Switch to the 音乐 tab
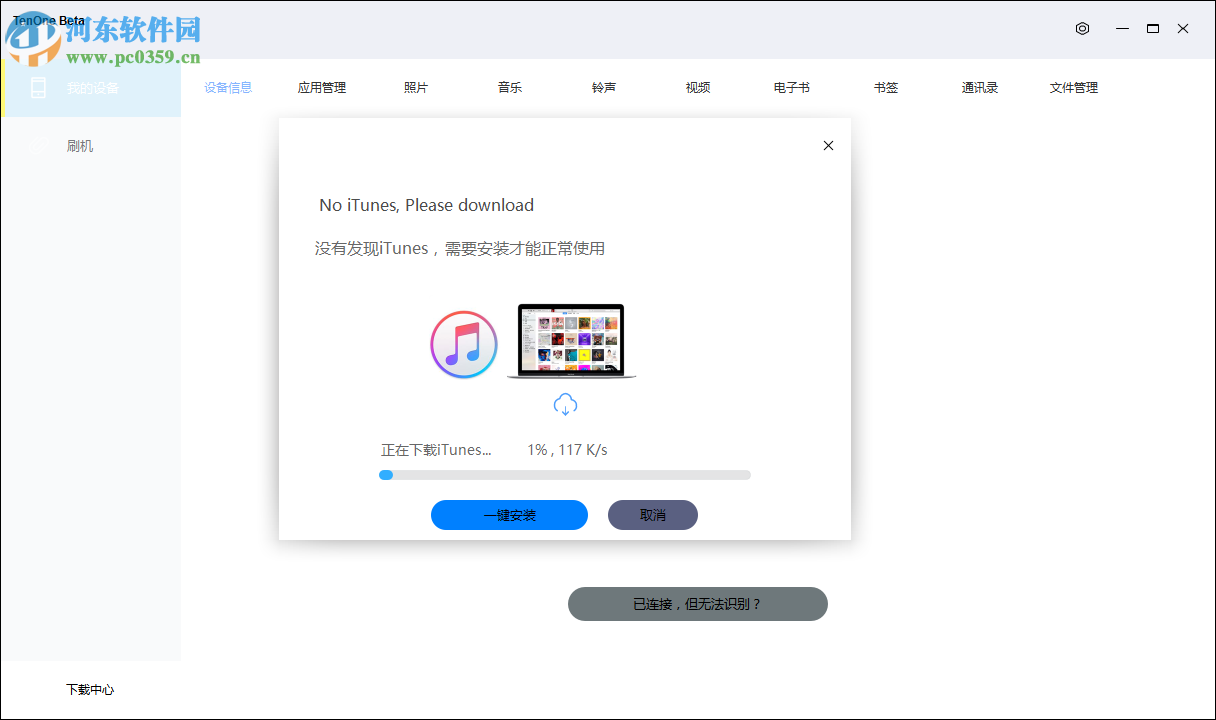Image resolution: width=1216 pixels, height=720 pixels. click(x=509, y=88)
